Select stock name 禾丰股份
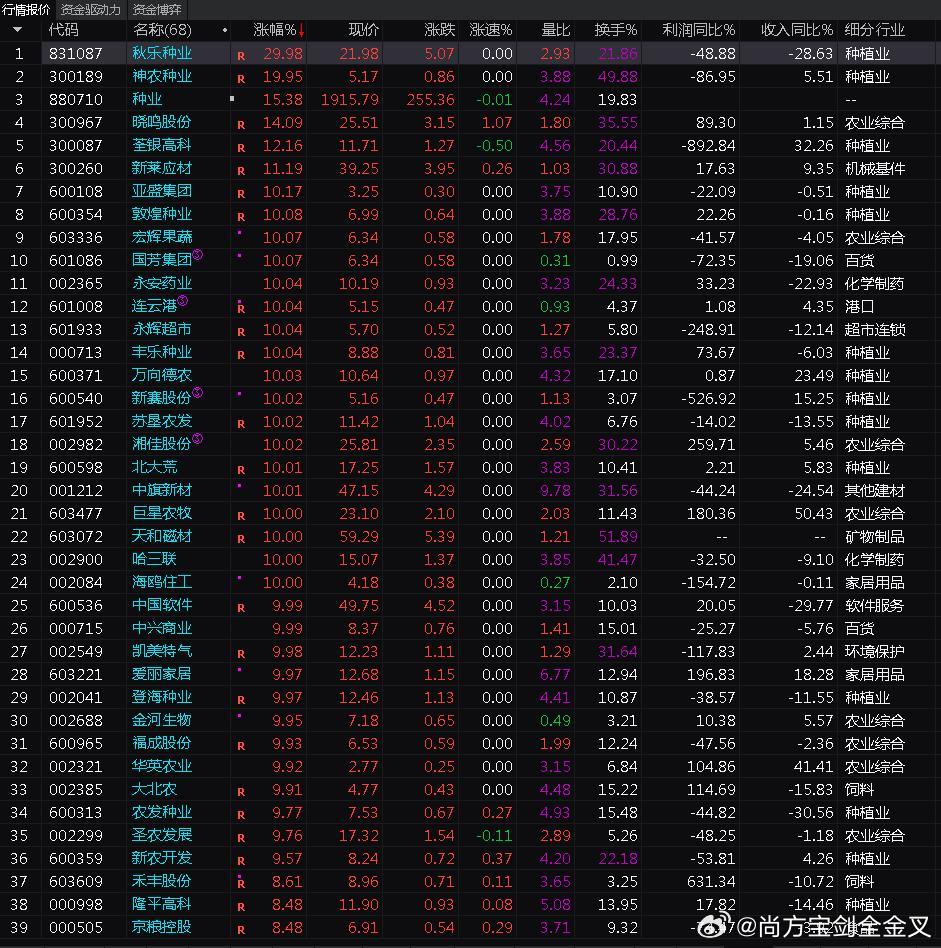This screenshot has width=941, height=948. (162, 881)
